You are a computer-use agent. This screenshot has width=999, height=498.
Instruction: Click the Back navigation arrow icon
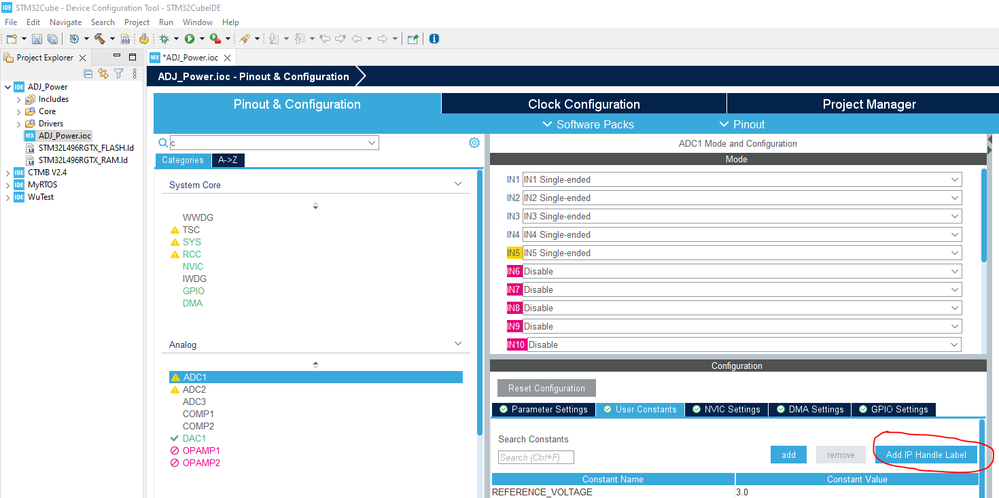(x=356, y=39)
